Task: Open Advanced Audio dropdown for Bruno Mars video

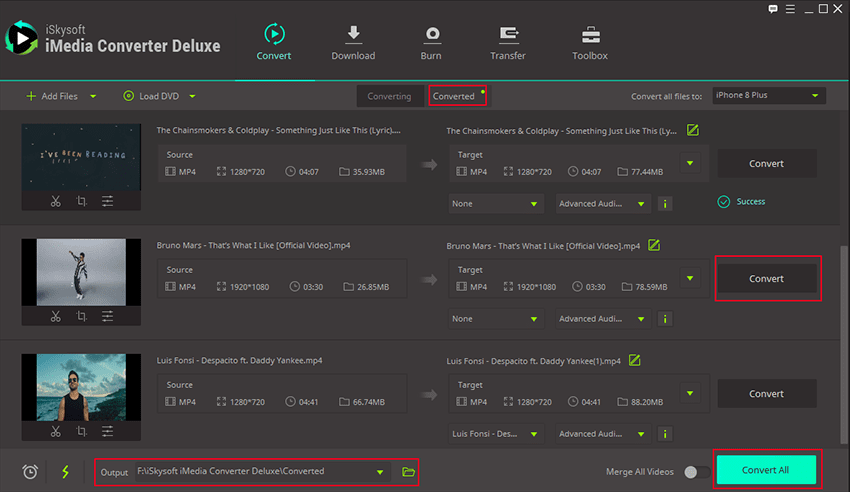Action: (x=602, y=319)
